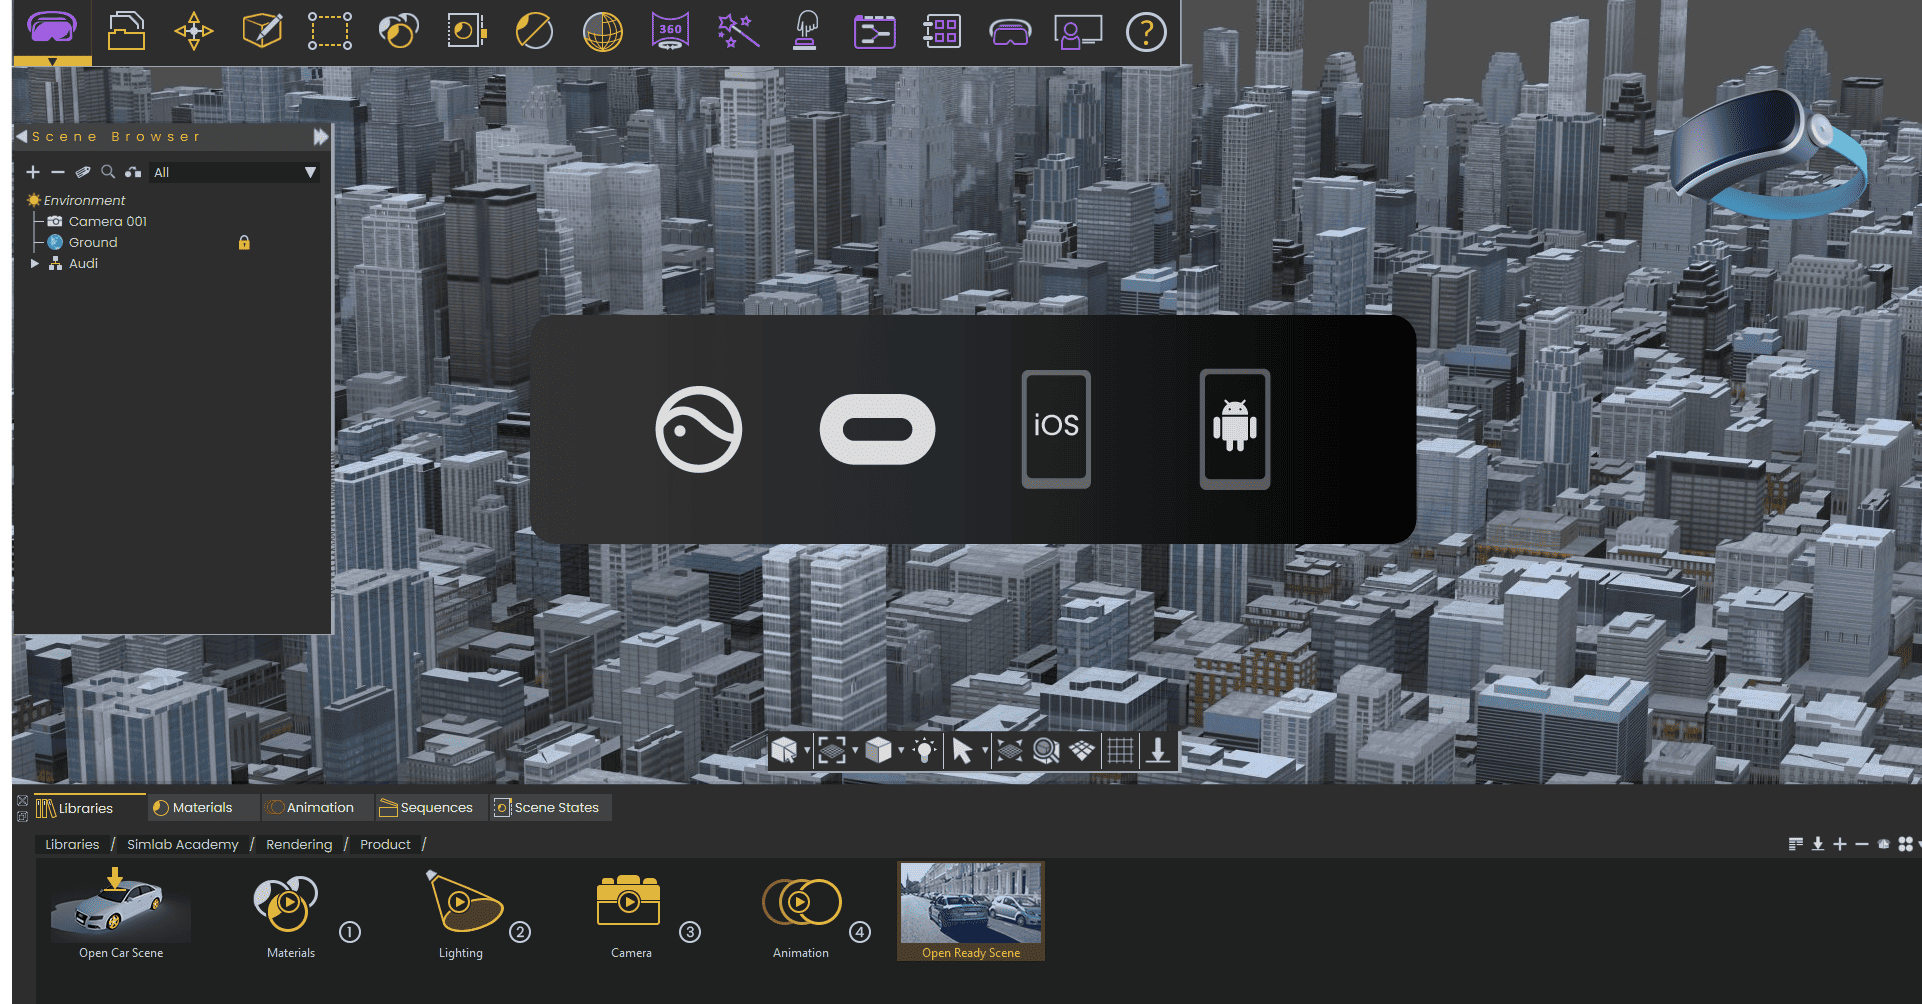Expand the Audi node in Scene Browser
The image size is (1922, 1004).
[35, 263]
